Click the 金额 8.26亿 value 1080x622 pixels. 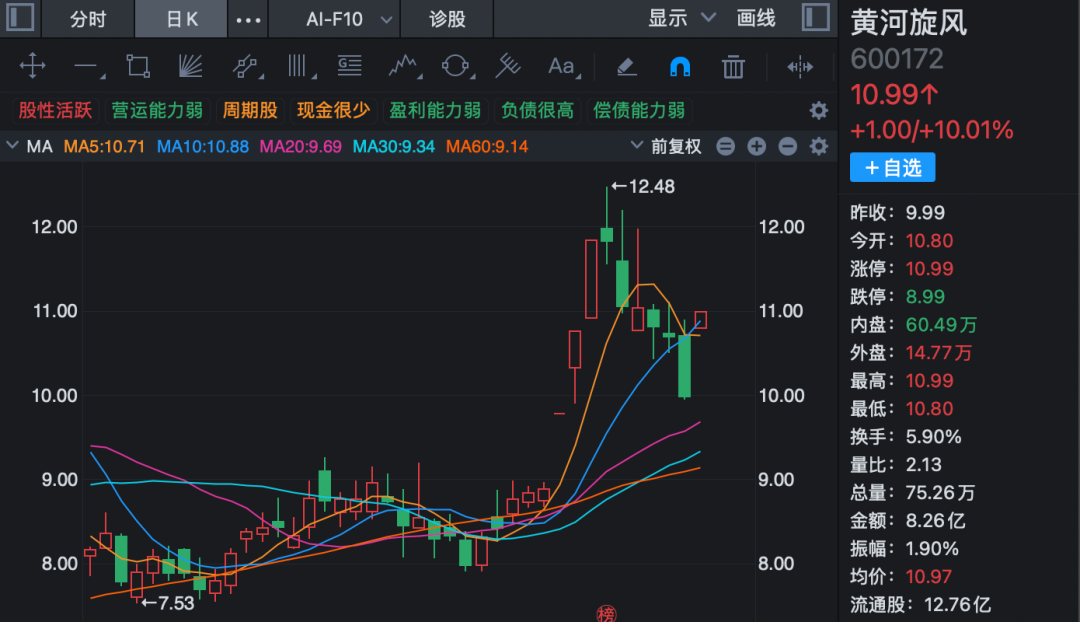pos(935,521)
